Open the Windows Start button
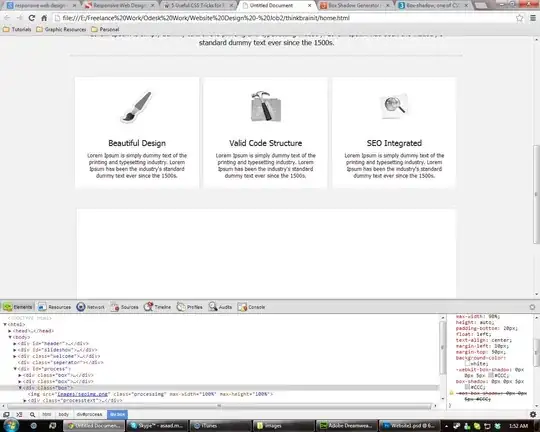 [x=10, y=425]
